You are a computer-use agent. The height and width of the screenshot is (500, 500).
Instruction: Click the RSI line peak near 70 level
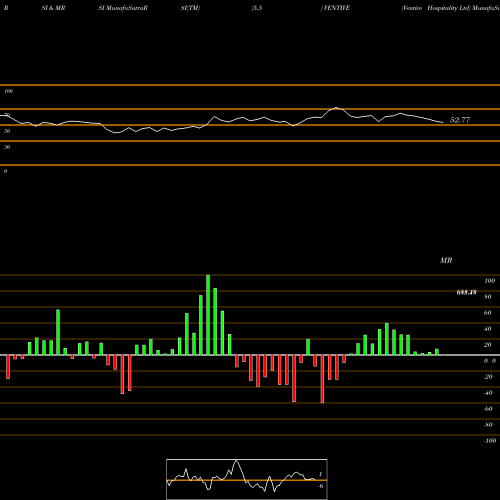[336, 108]
